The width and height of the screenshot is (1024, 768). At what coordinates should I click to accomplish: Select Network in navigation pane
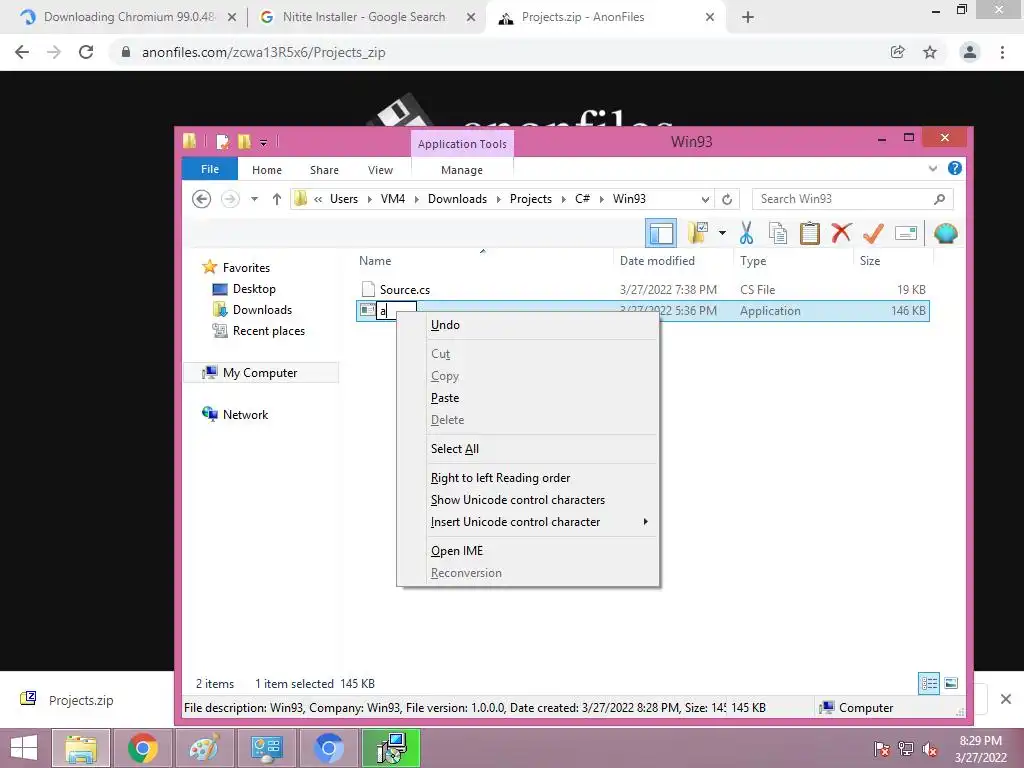tap(245, 415)
